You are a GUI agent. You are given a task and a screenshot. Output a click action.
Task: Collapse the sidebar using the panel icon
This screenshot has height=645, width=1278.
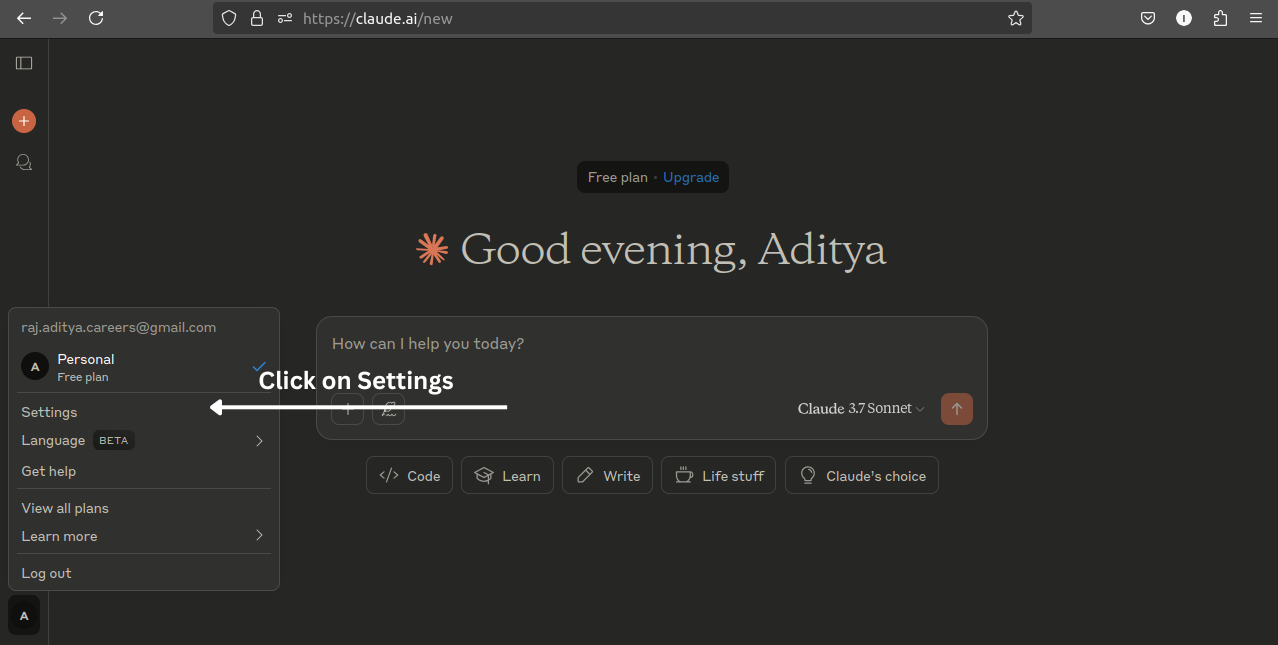pos(23,62)
